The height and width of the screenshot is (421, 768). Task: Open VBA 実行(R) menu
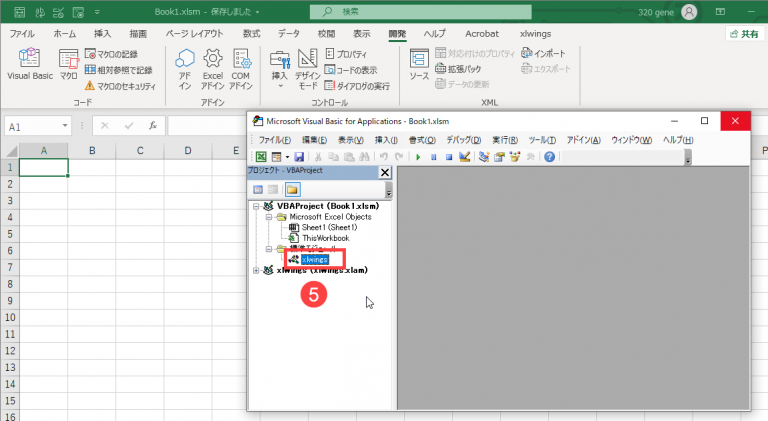tap(505, 140)
